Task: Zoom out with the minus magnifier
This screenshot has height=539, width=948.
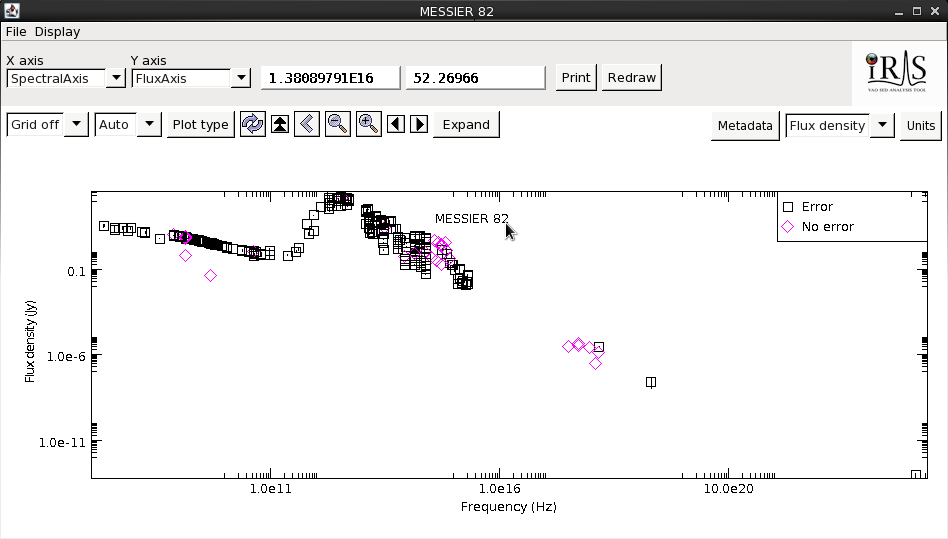Action: tap(338, 124)
